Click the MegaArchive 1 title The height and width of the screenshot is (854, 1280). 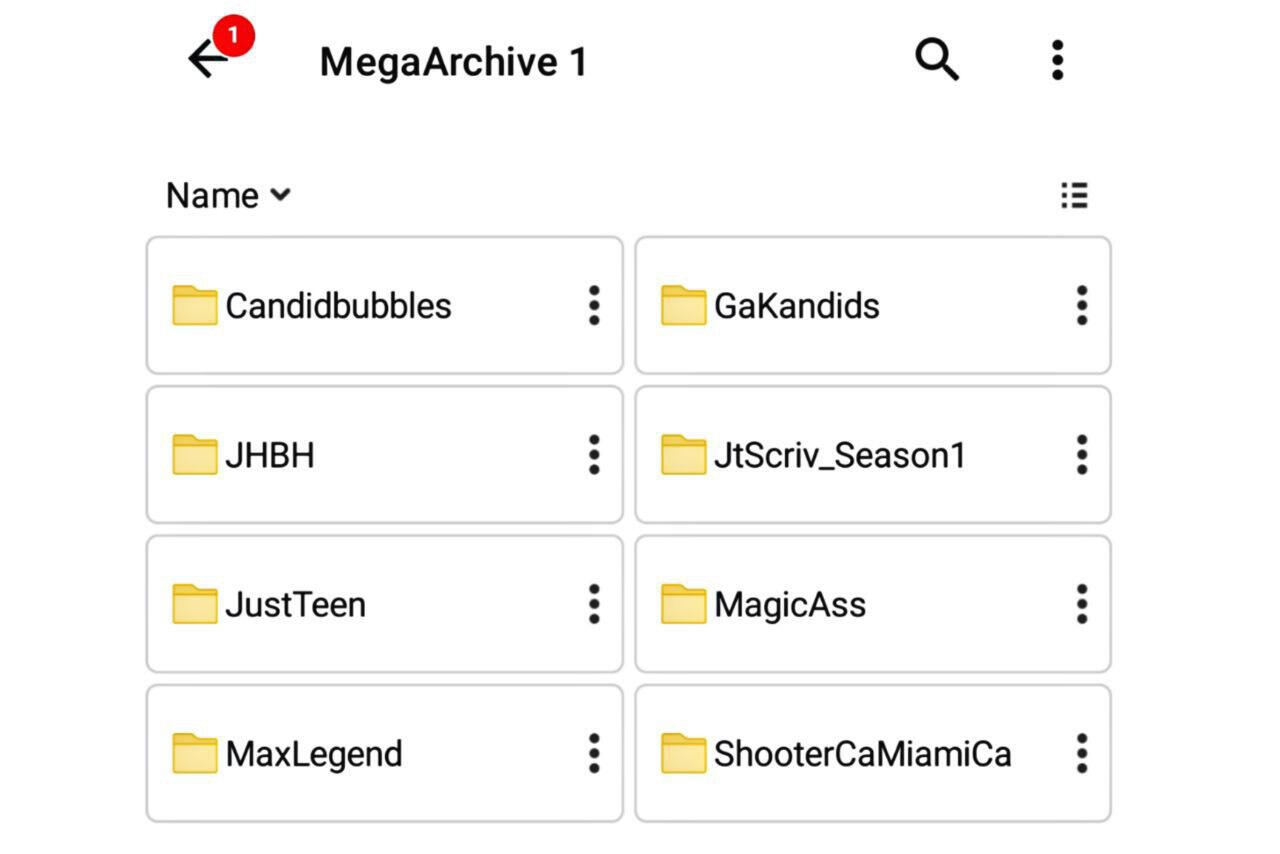(x=453, y=62)
